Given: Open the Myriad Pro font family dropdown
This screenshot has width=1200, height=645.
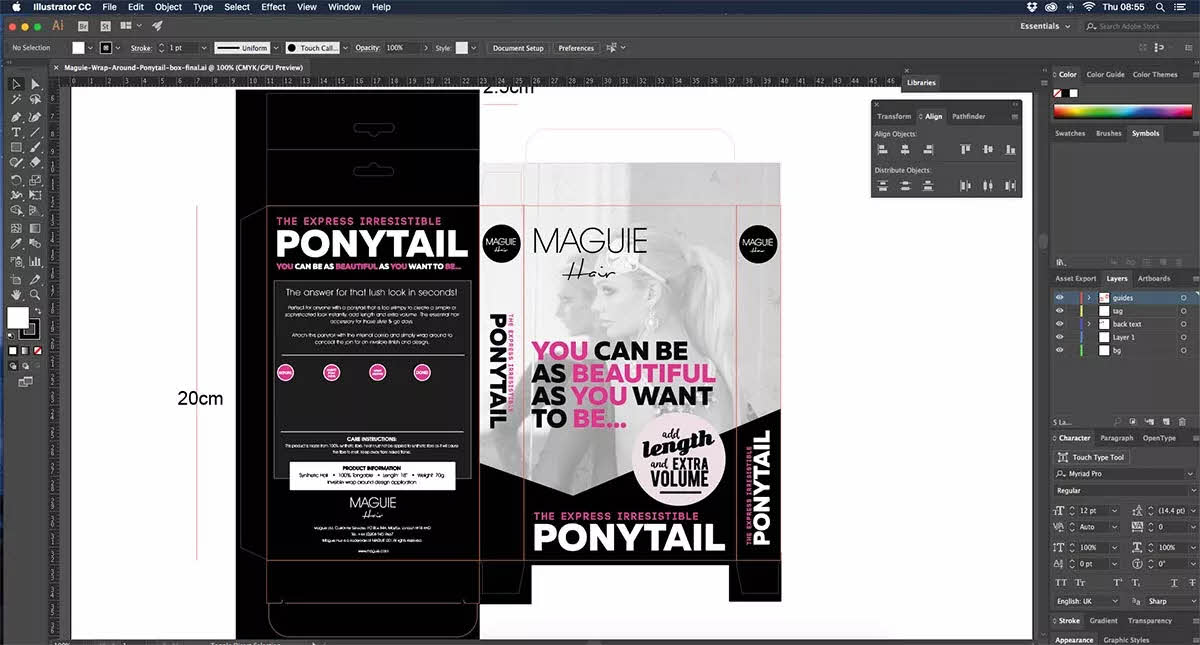Looking at the screenshot, I should [x=1190, y=474].
